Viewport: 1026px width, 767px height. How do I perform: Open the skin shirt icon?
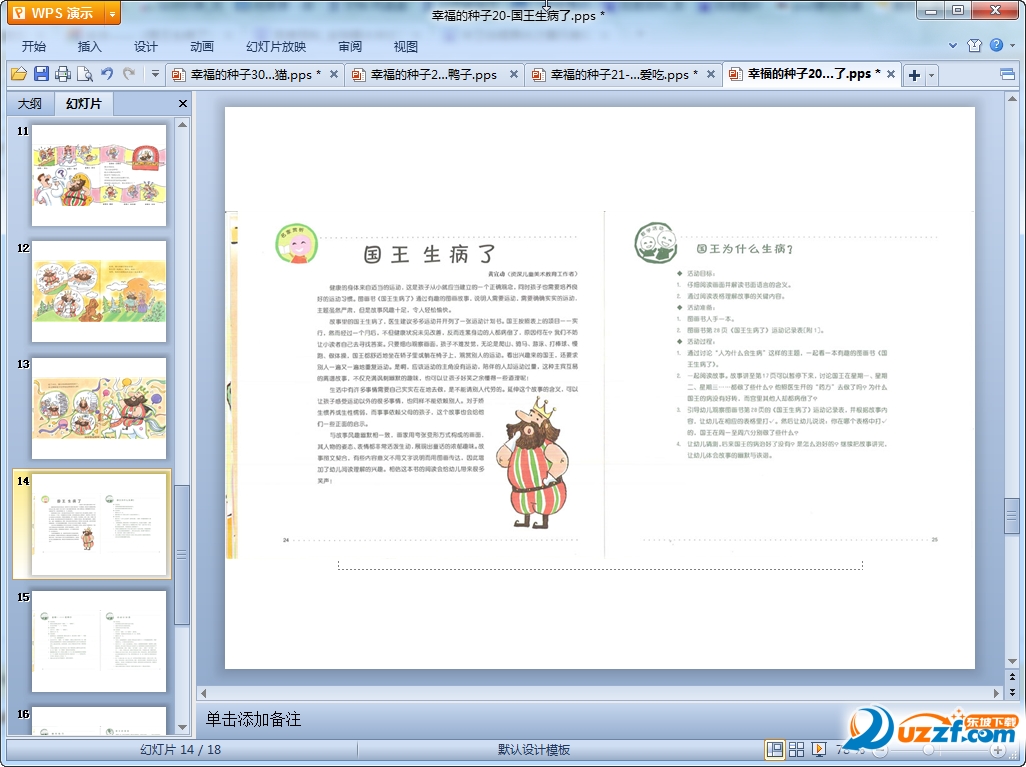point(974,45)
